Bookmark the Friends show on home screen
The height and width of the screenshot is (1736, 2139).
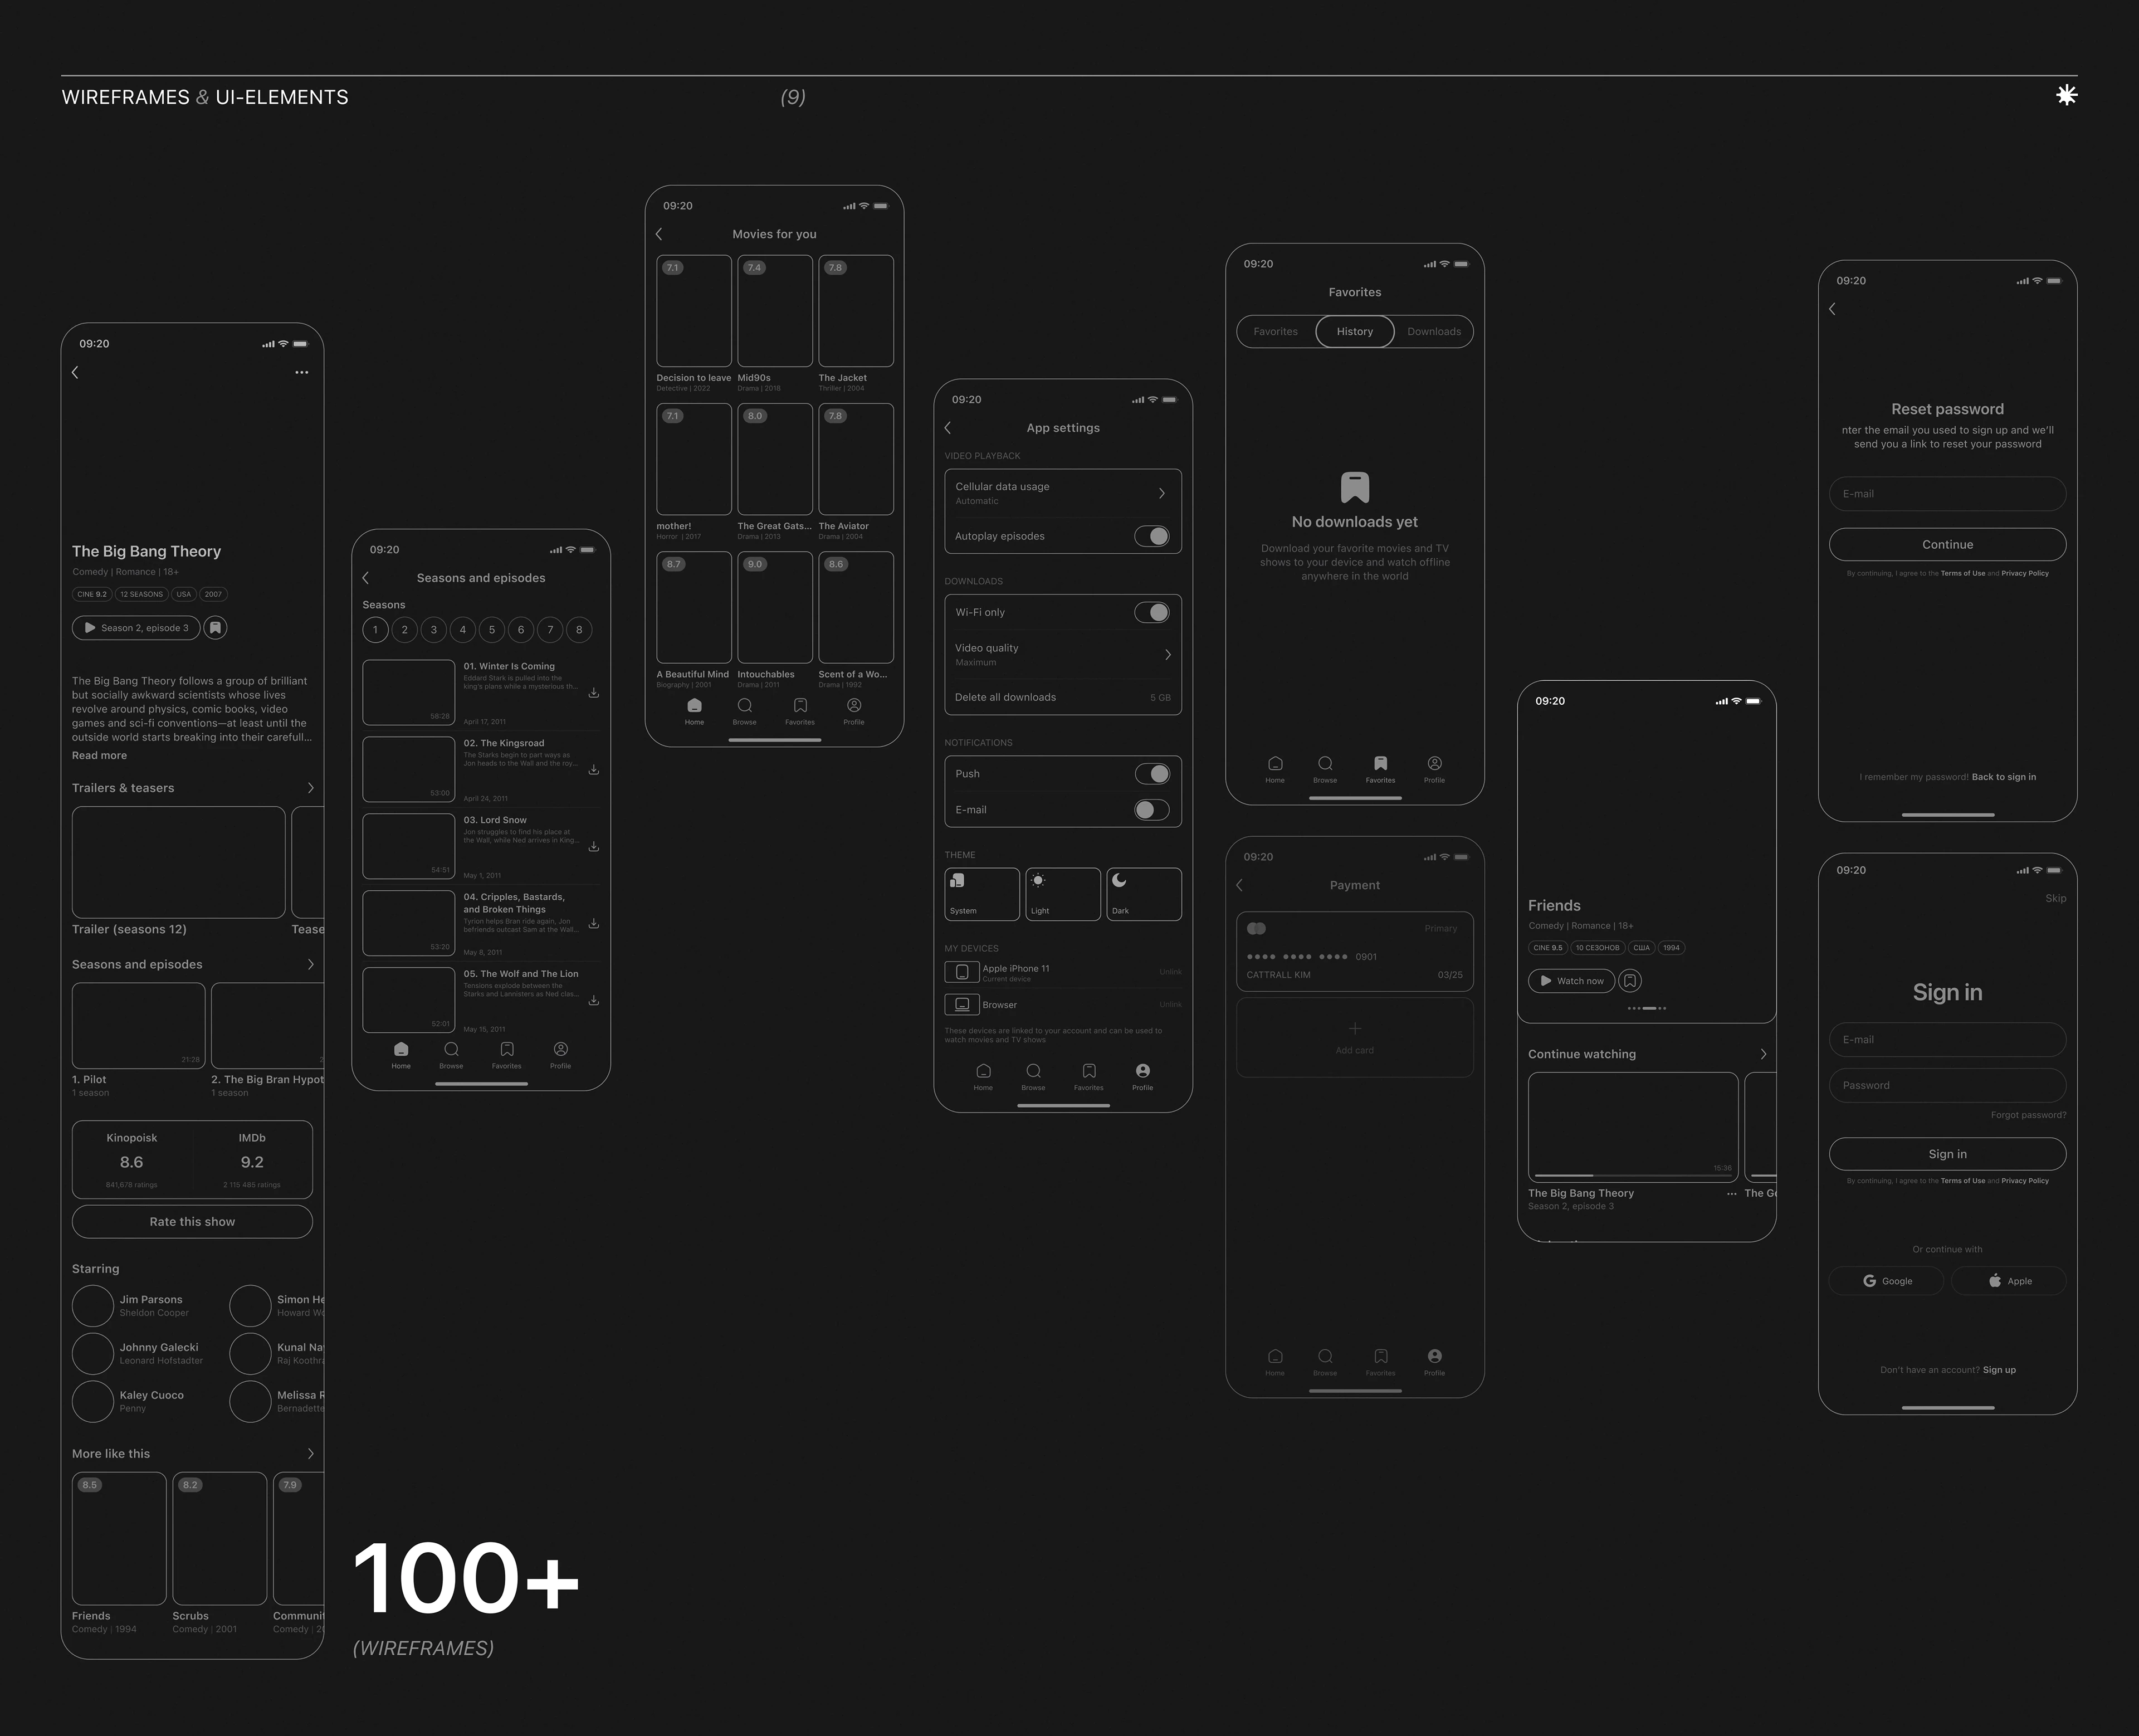pos(1629,981)
